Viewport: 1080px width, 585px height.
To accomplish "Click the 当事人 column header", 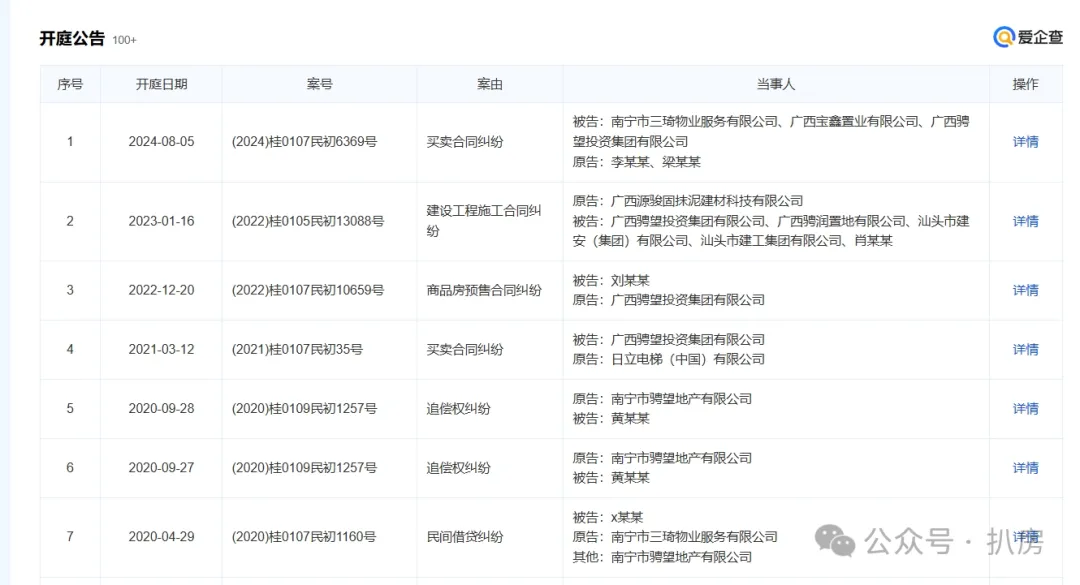I will (776, 84).
